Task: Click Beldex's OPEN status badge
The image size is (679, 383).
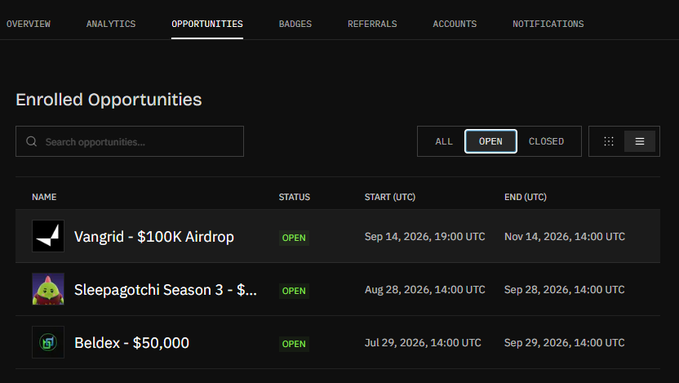Action: [x=294, y=344]
